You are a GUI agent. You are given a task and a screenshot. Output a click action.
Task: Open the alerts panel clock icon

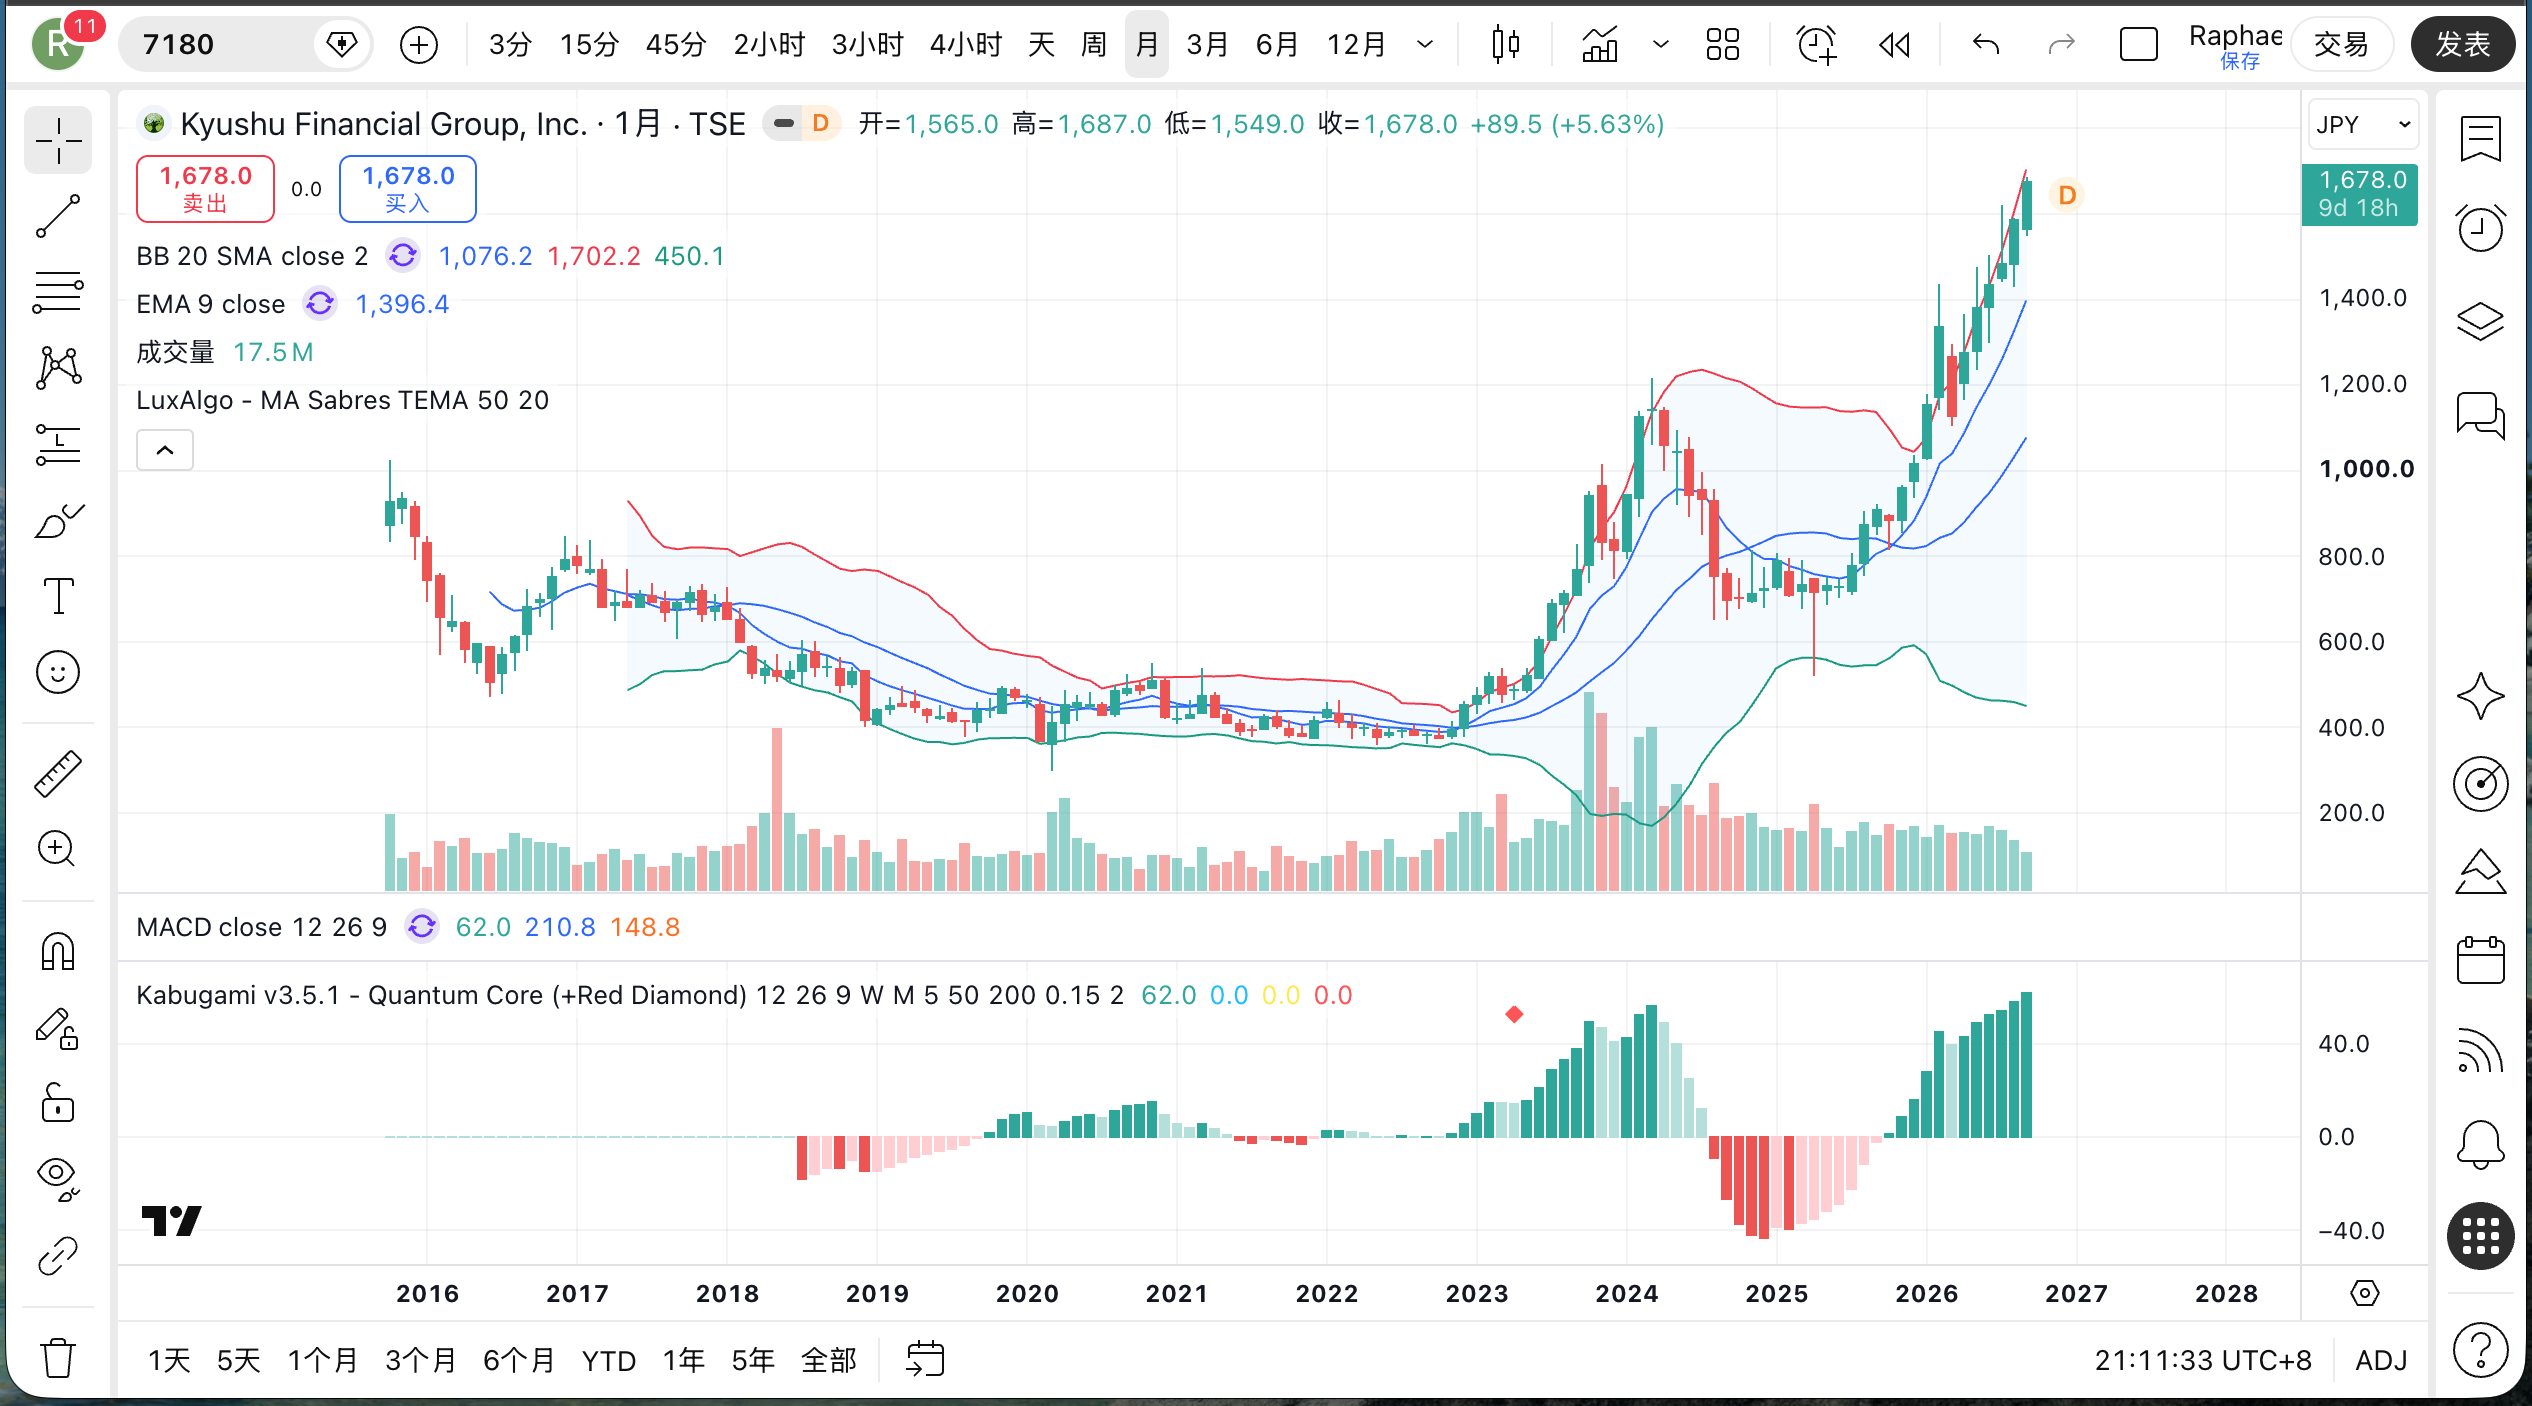point(2481,228)
